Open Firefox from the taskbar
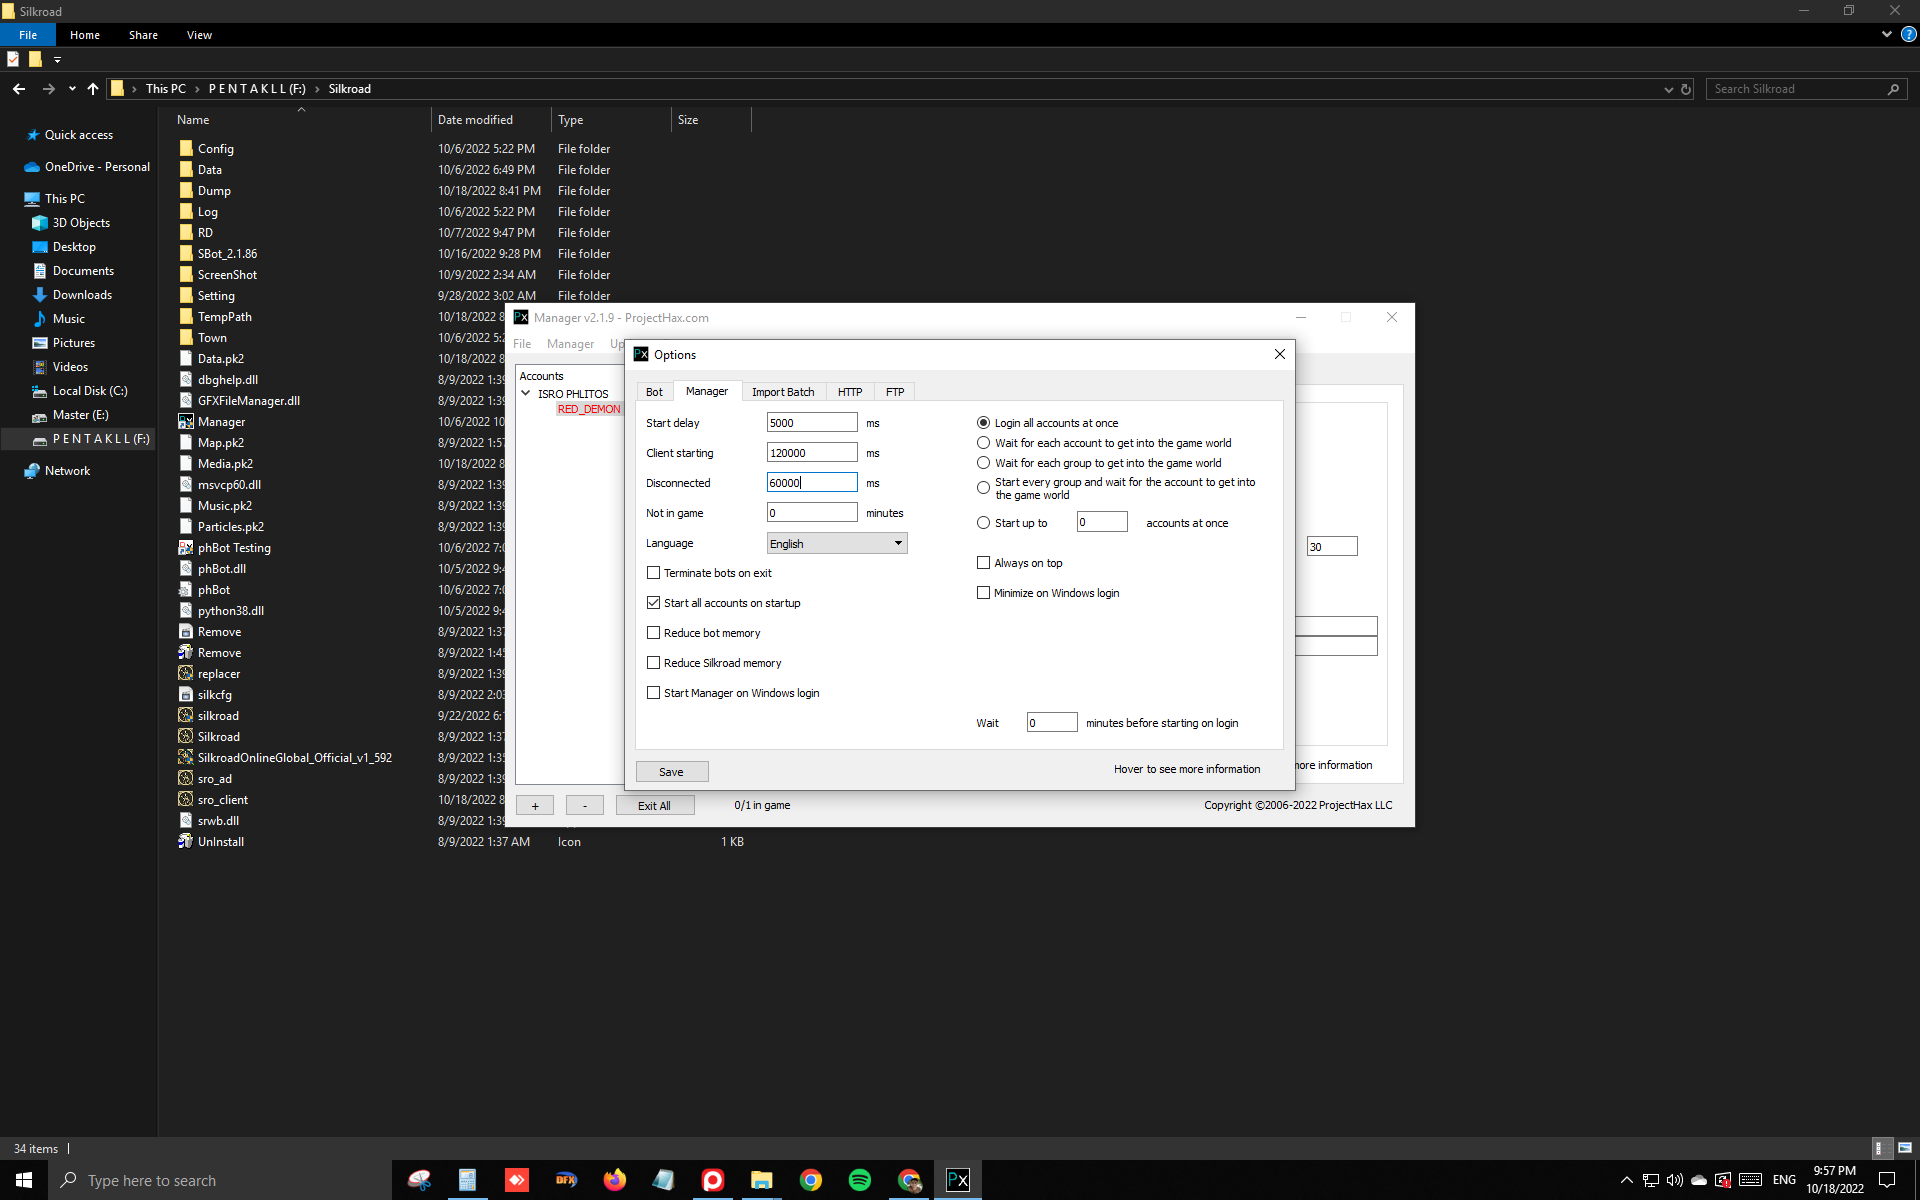This screenshot has width=1920, height=1200. (614, 1180)
